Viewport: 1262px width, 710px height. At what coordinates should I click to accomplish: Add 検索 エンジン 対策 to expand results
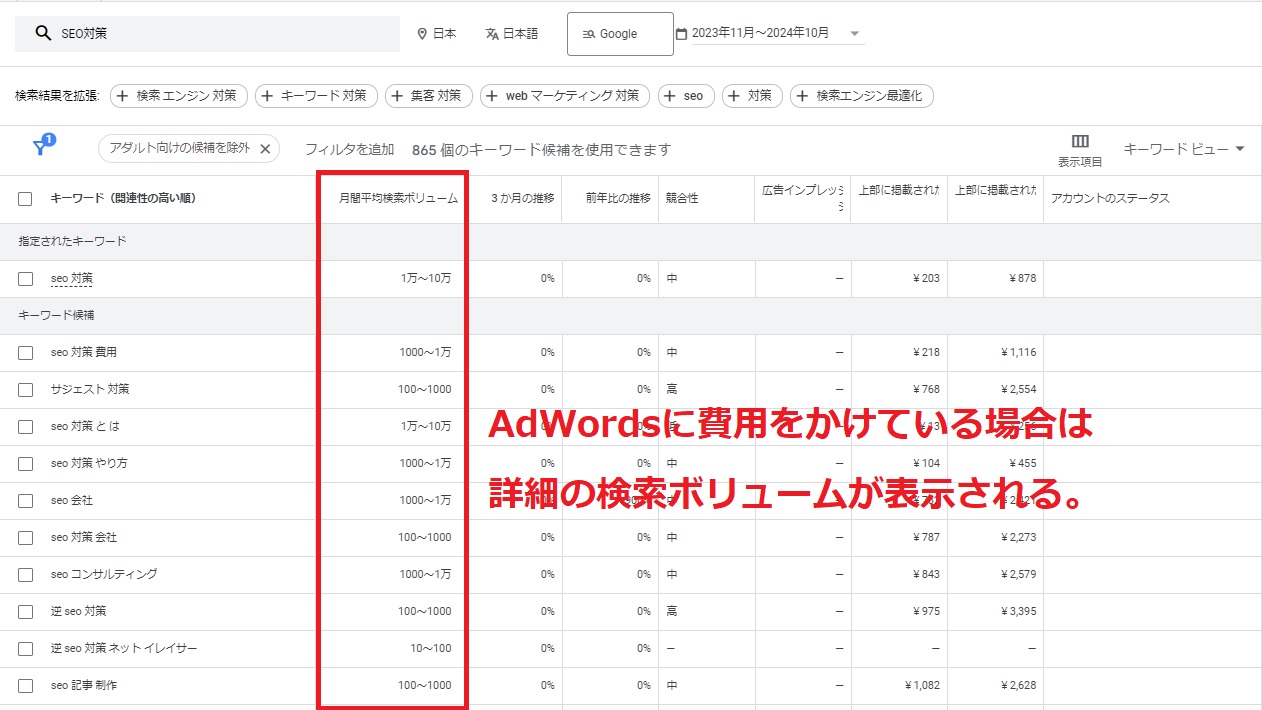[178, 96]
